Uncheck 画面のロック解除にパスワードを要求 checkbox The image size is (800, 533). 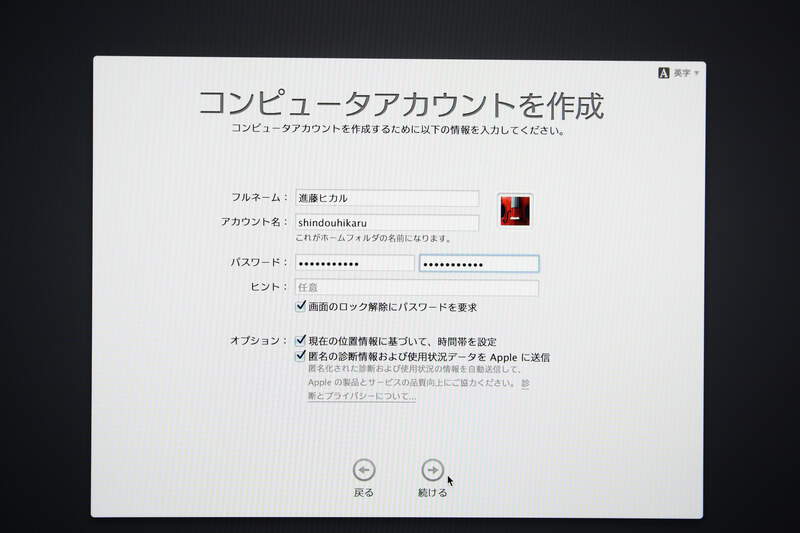pos(301,306)
